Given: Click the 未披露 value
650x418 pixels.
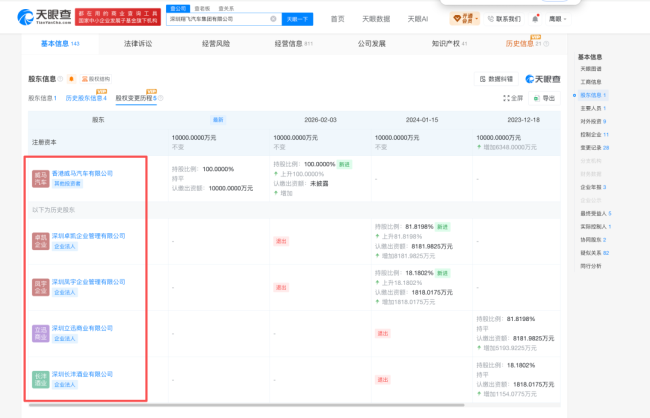Looking at the screenshot, I should coord(319,183).
